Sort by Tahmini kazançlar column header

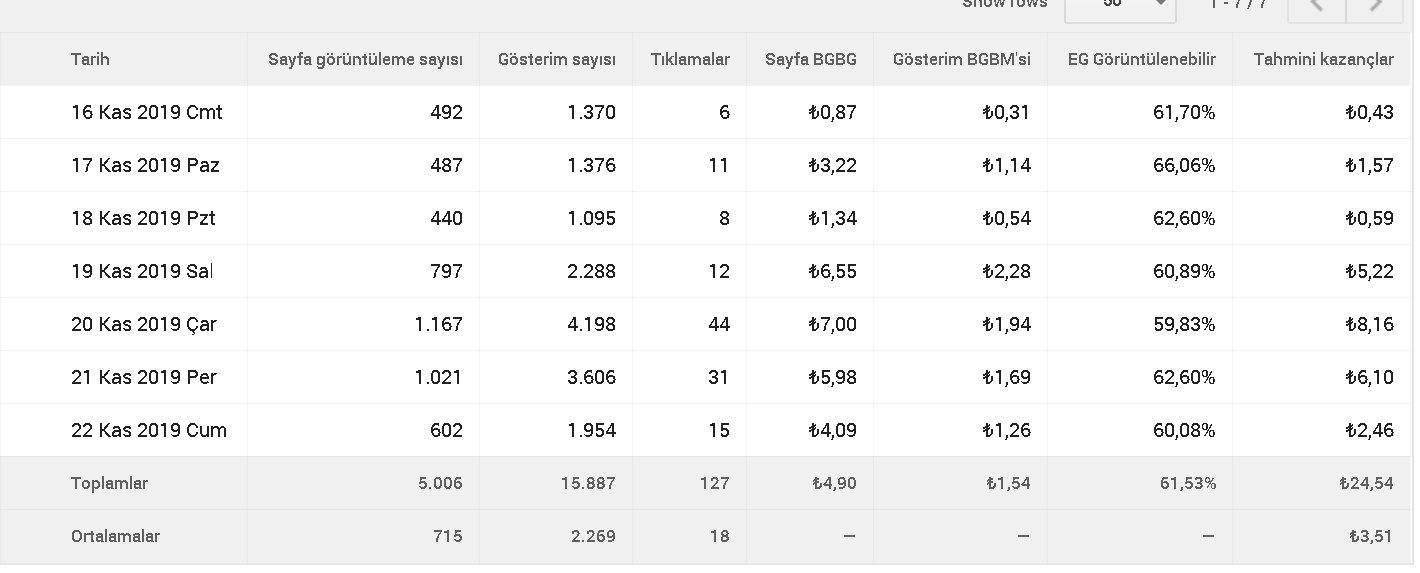pyautogui.click(x=1324, y=59)
